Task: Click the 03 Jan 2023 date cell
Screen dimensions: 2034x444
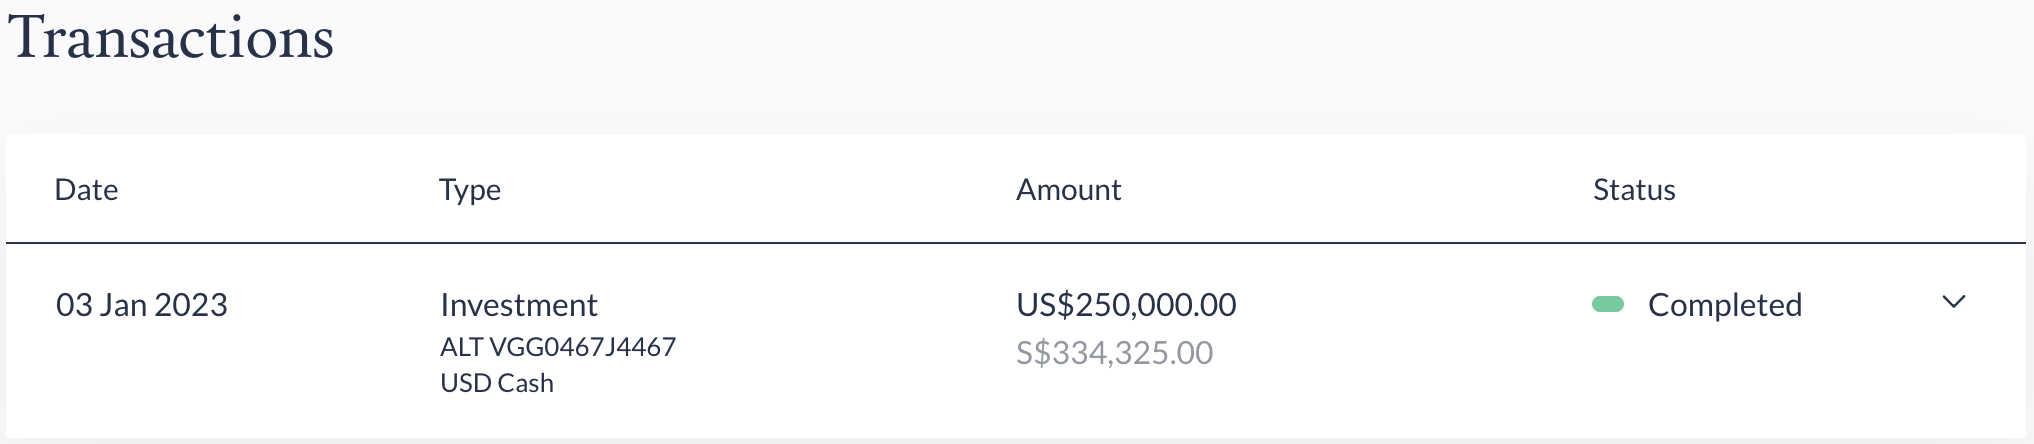Action: [x=142, y=305]
